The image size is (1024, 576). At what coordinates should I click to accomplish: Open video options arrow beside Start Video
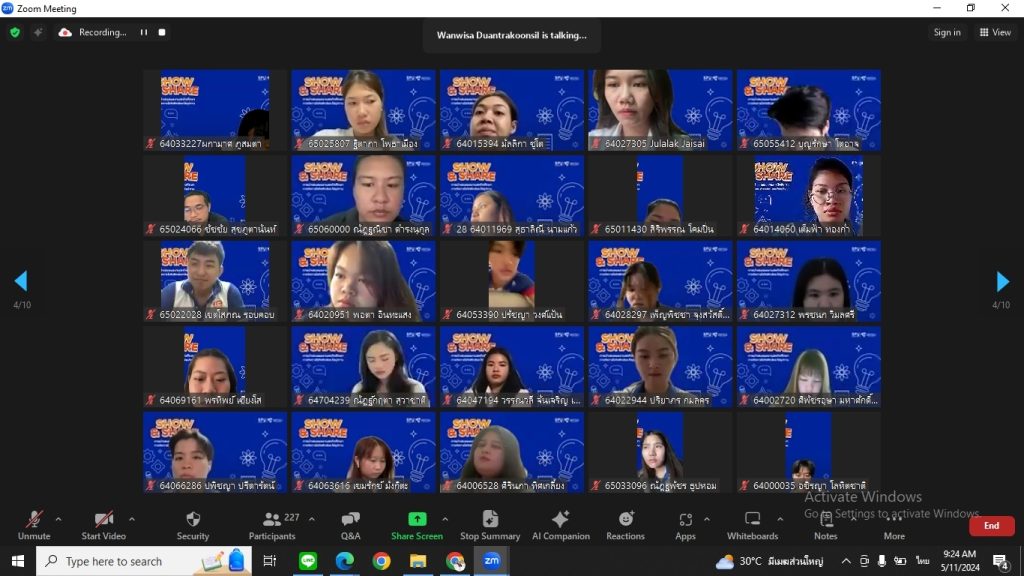click(132, 519)
